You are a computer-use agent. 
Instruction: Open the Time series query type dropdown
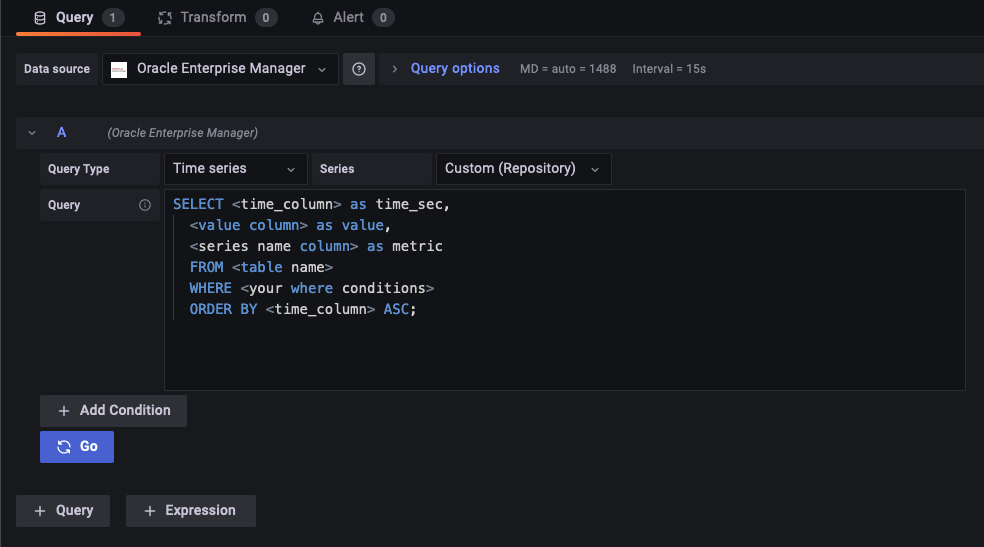[x=236, y=169]
